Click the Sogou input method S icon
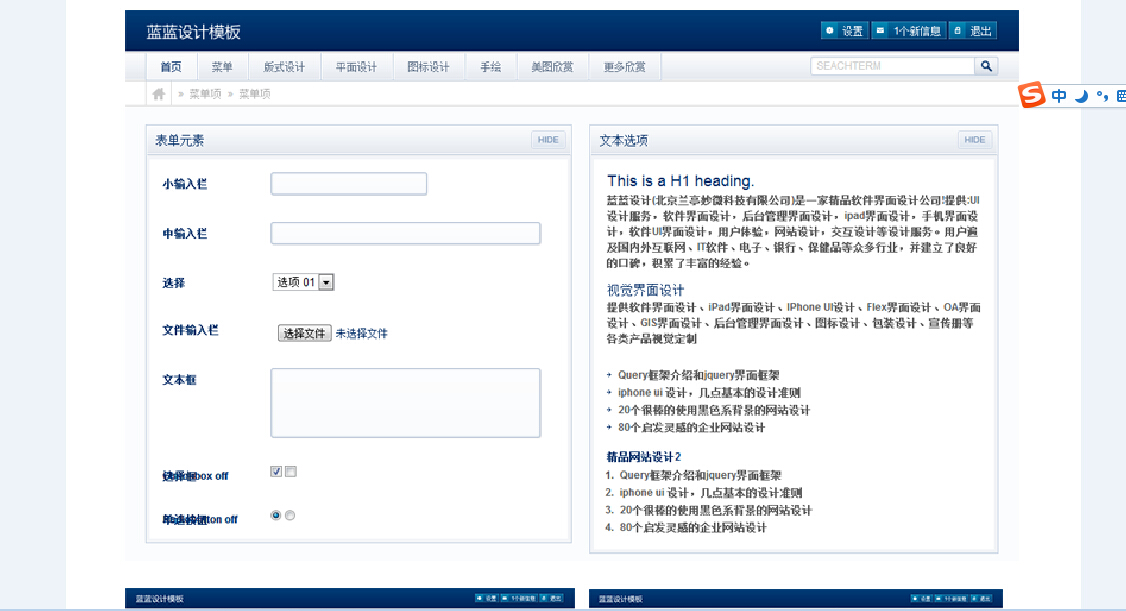This screenshot has width=1126, height=611. 1032,96
